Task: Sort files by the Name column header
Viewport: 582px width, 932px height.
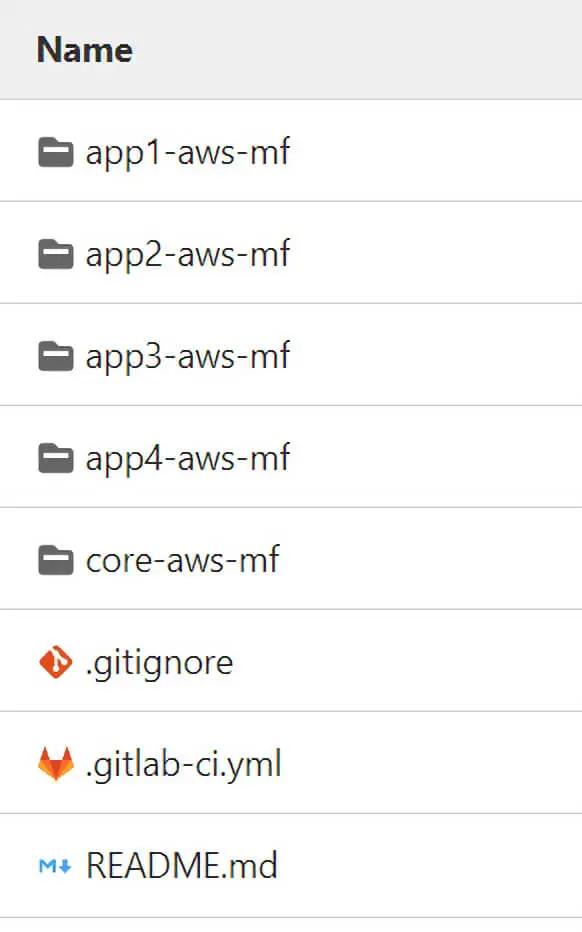Action: 84,50
